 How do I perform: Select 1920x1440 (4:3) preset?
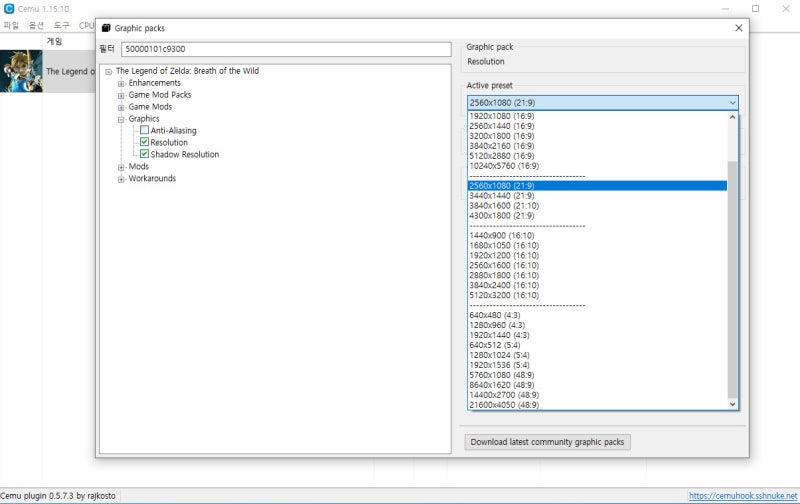coord(597,335)
